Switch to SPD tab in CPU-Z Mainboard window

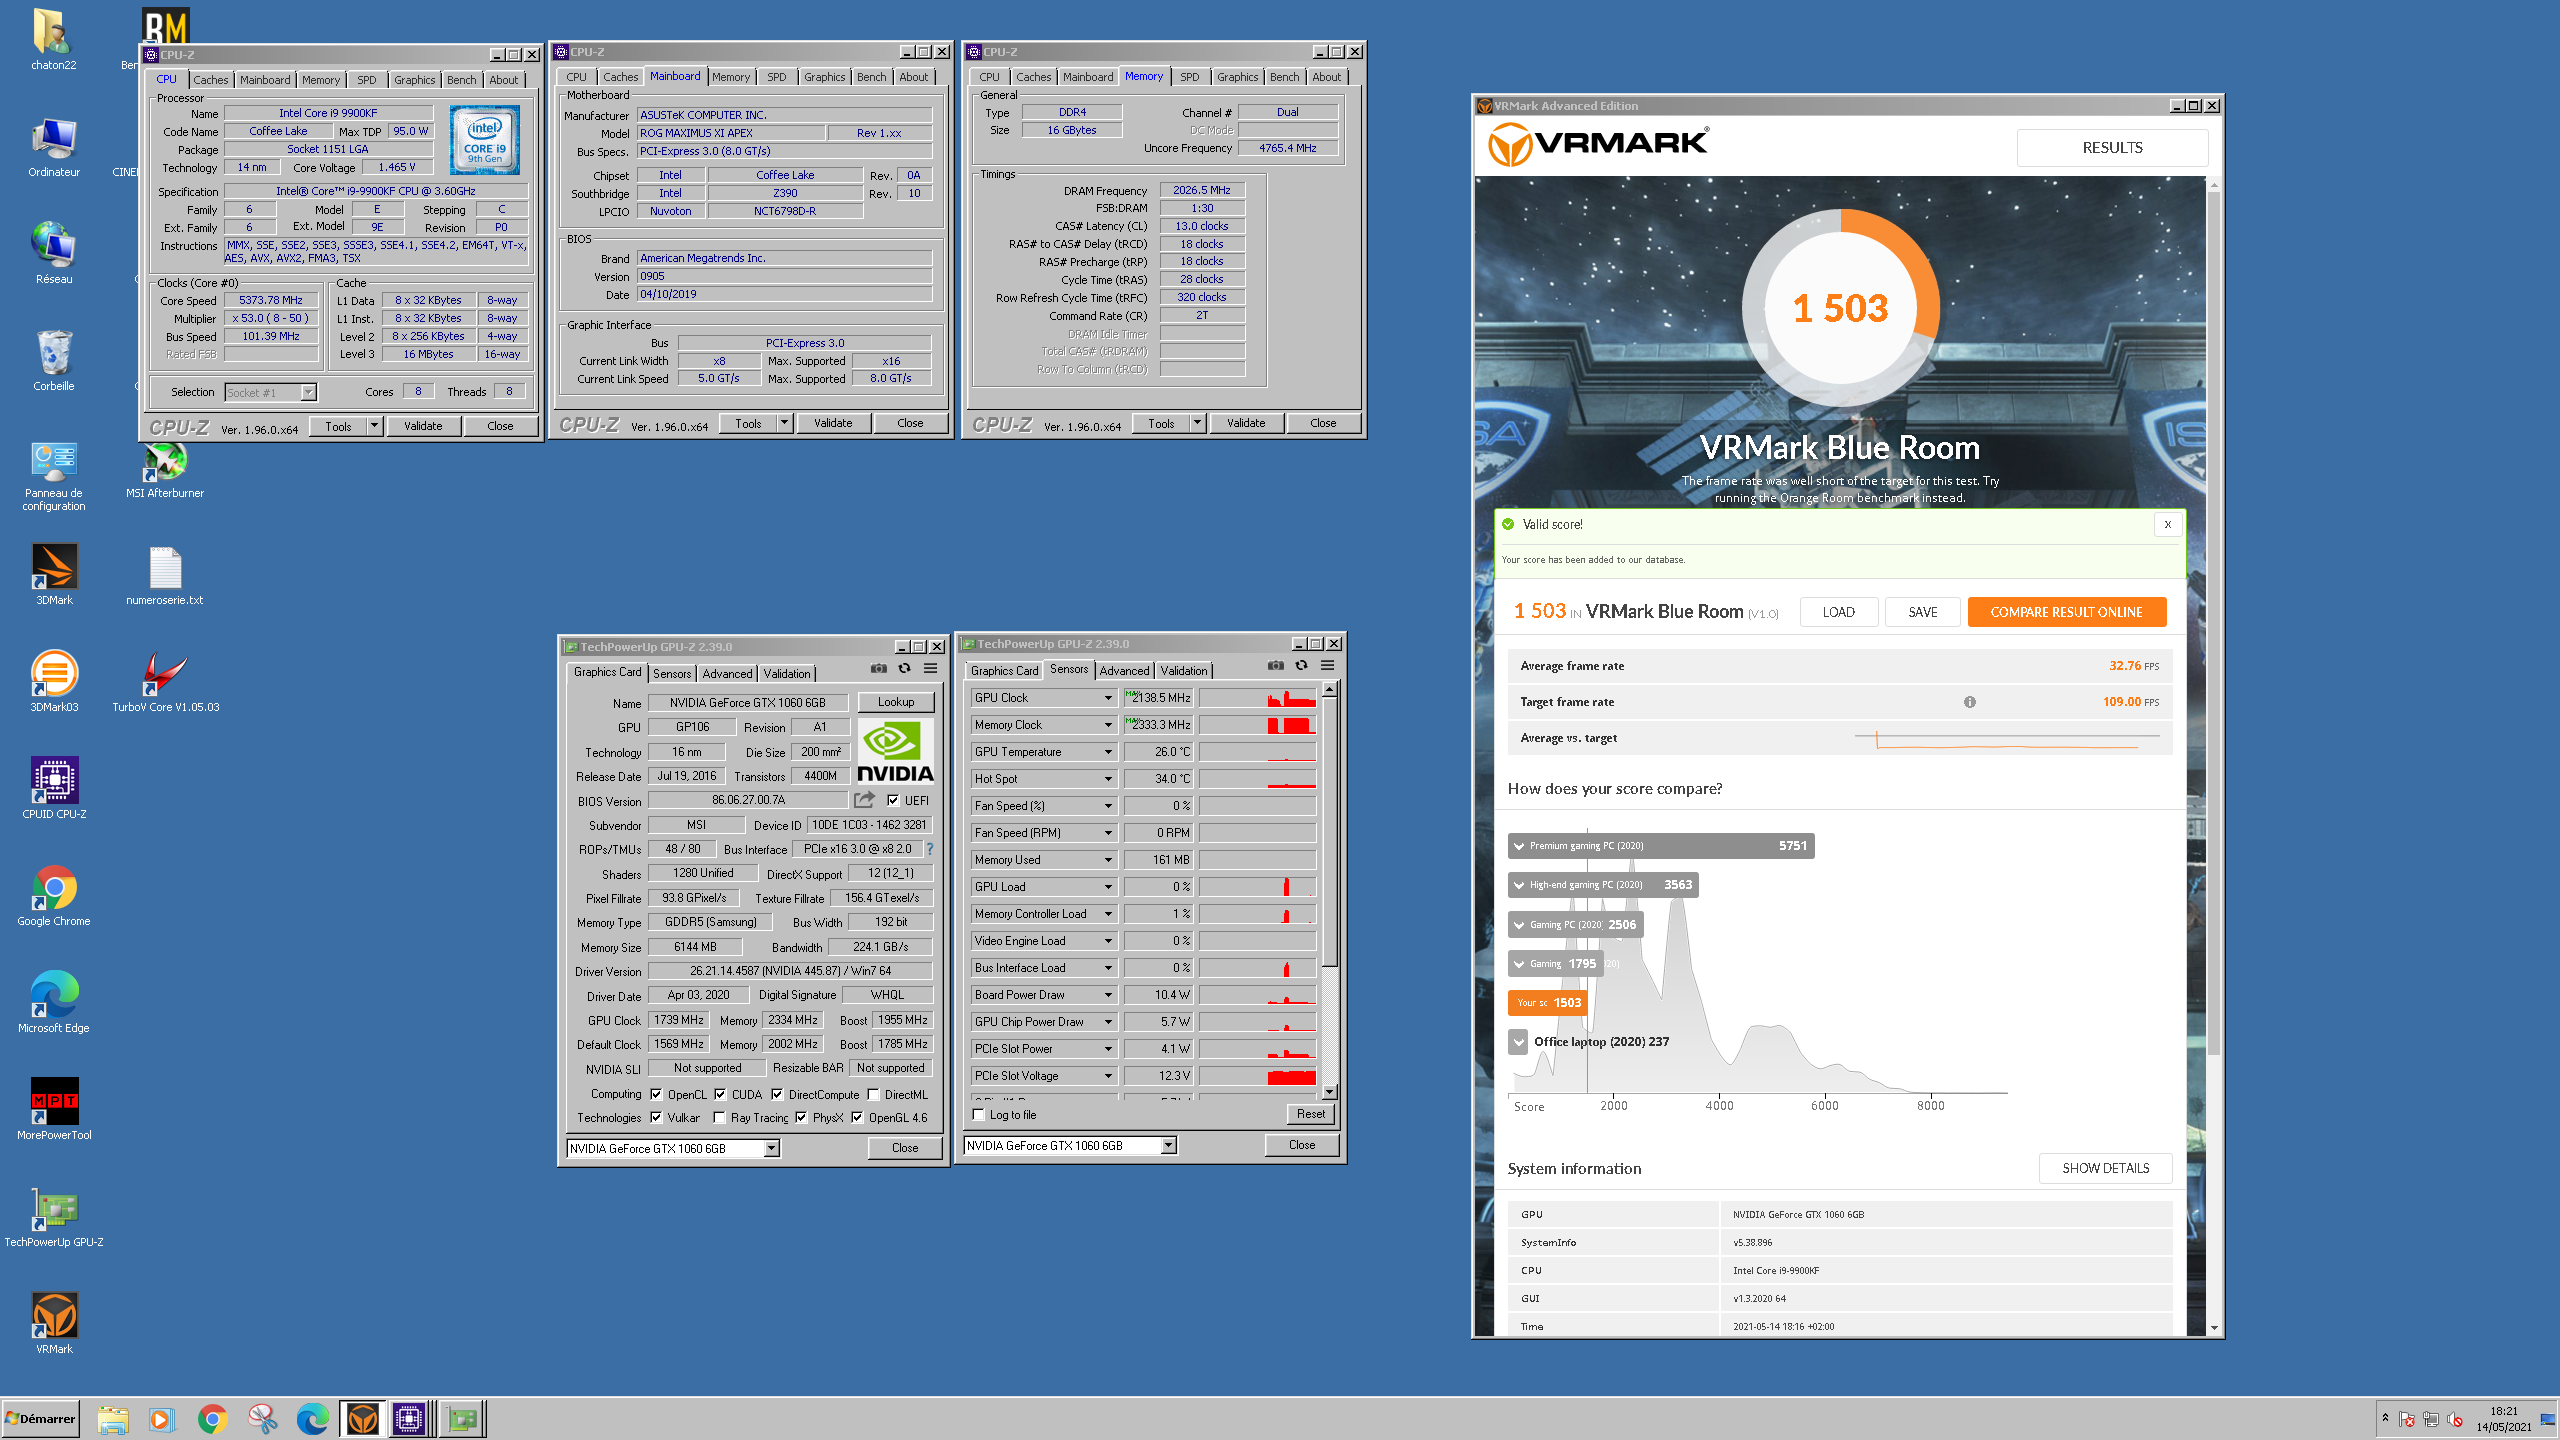pyautogui.click(x=777, y=77)
